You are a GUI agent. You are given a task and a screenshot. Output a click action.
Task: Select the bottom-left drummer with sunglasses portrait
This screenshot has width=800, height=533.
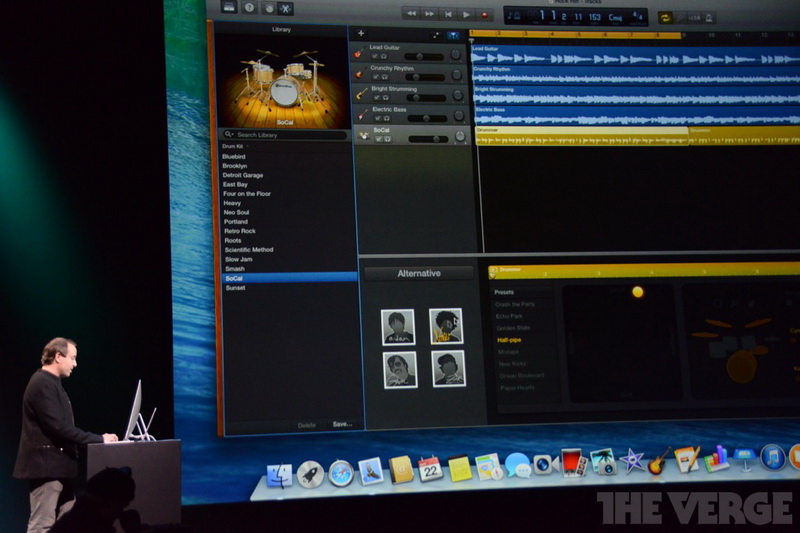point(400,370)
